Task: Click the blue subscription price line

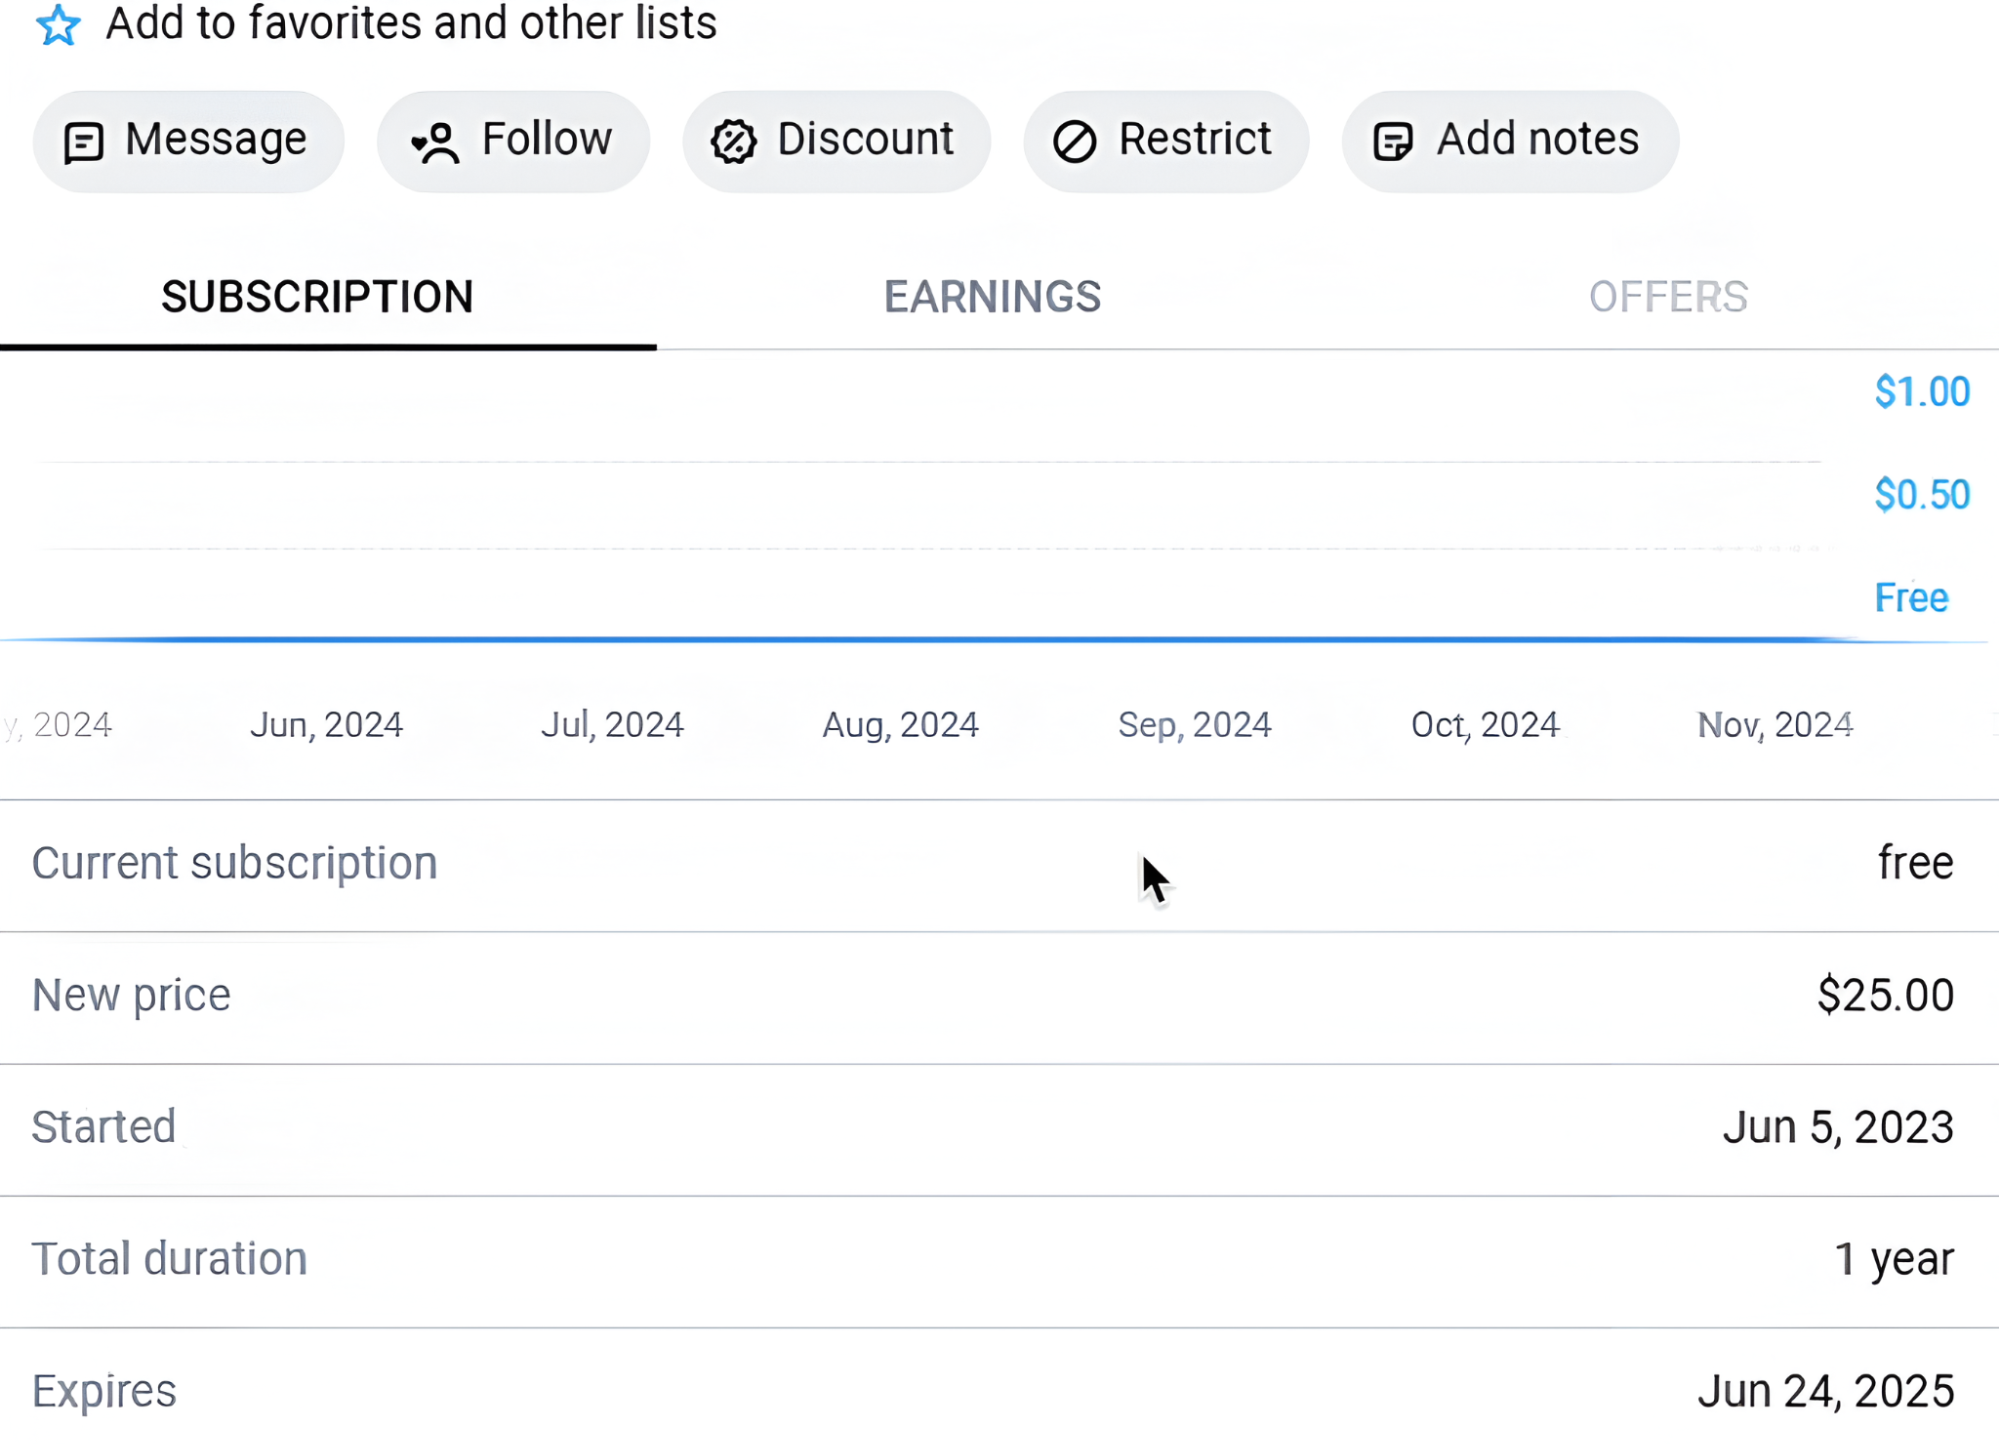Action: pos(930,639)
